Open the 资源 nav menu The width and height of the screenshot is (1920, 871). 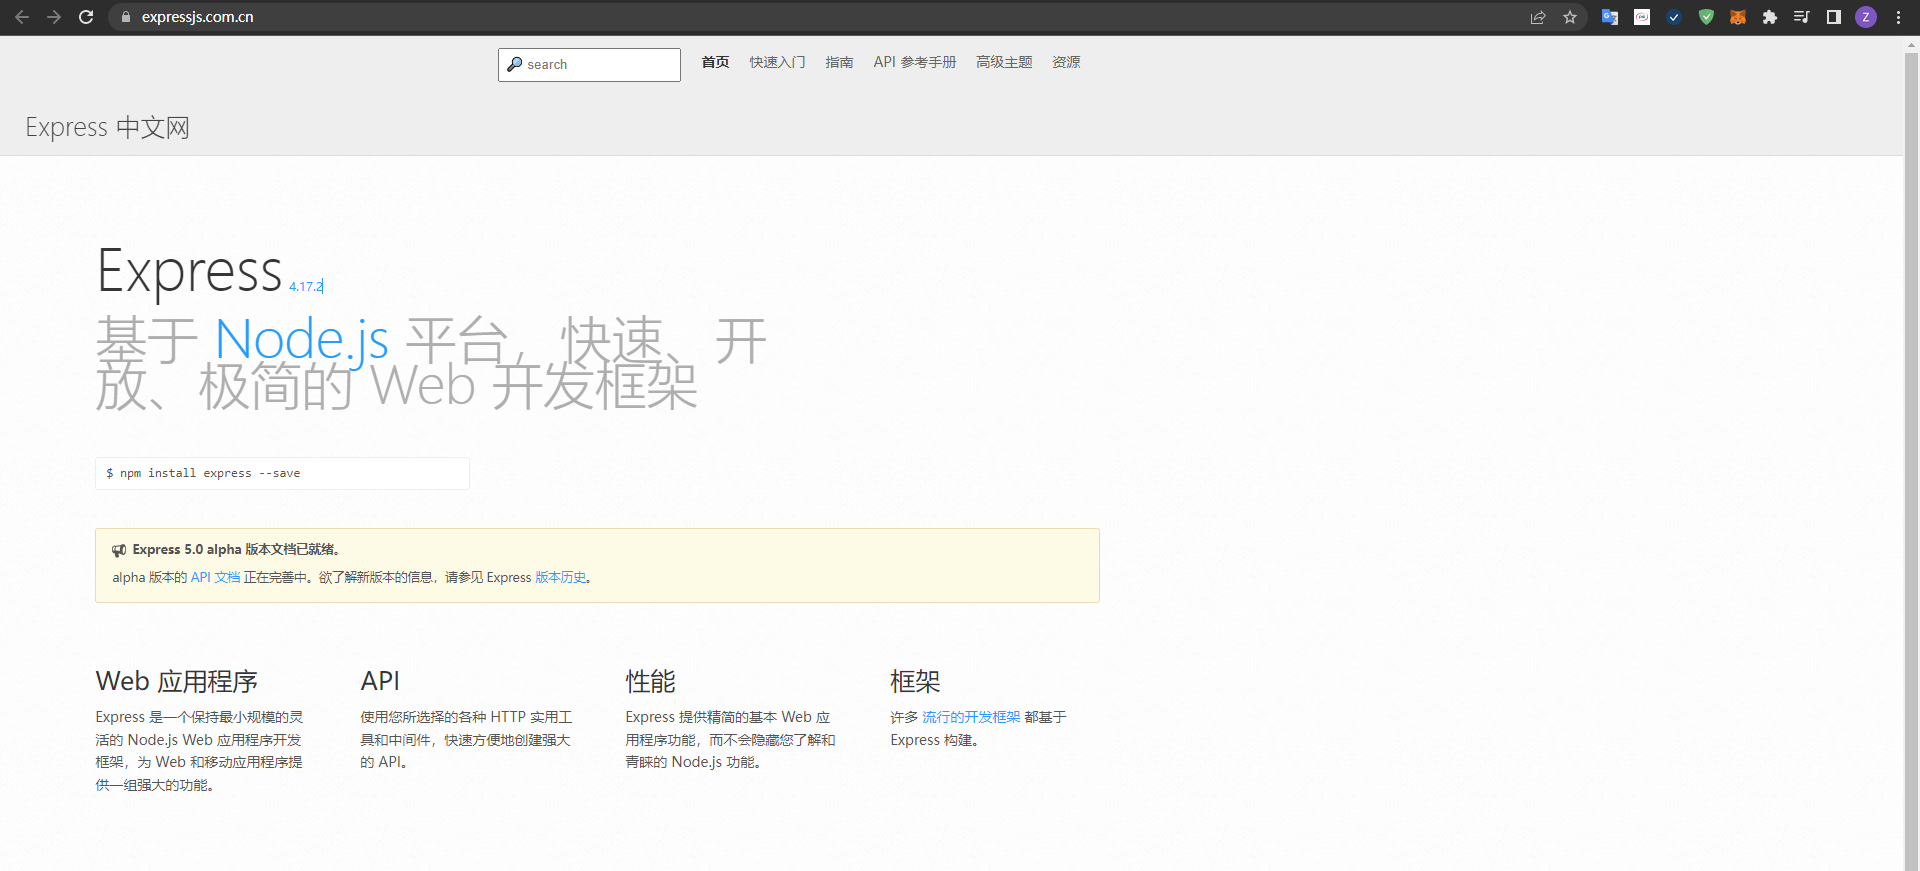pos(1066,62)
